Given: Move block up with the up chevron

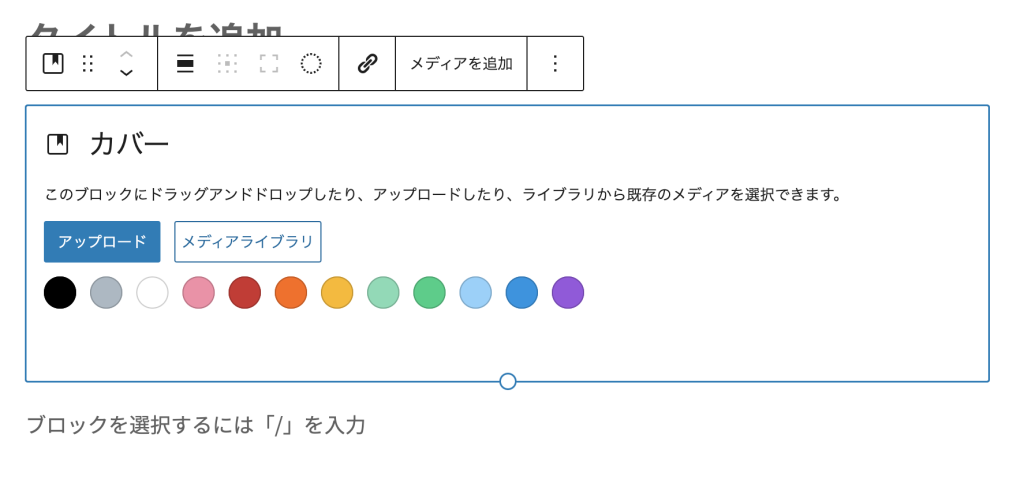Looking at the screenshot, I should (126, 54).
